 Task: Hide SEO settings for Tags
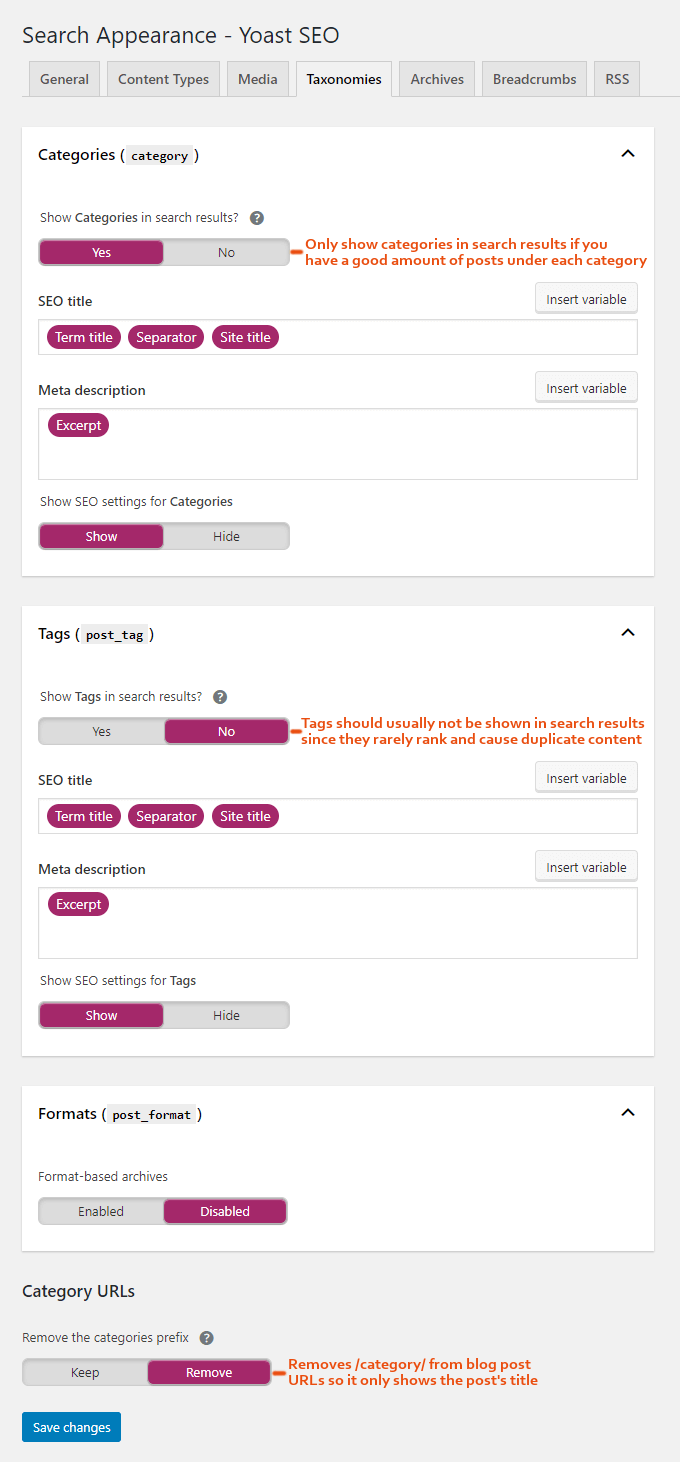226,1013
